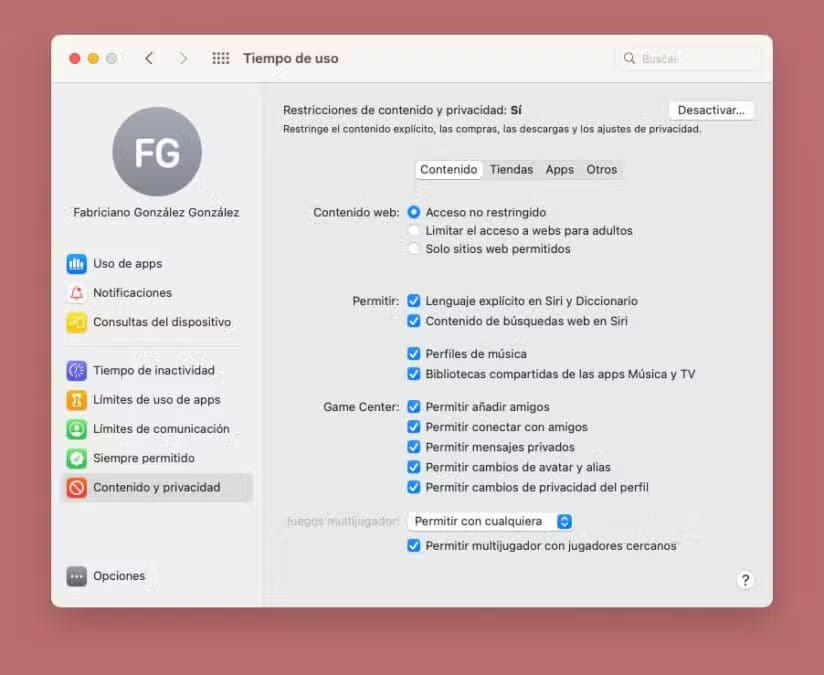Switch to the Tiendas tab
Viewport: 824px width, 675px height.
tap(511, 170)
